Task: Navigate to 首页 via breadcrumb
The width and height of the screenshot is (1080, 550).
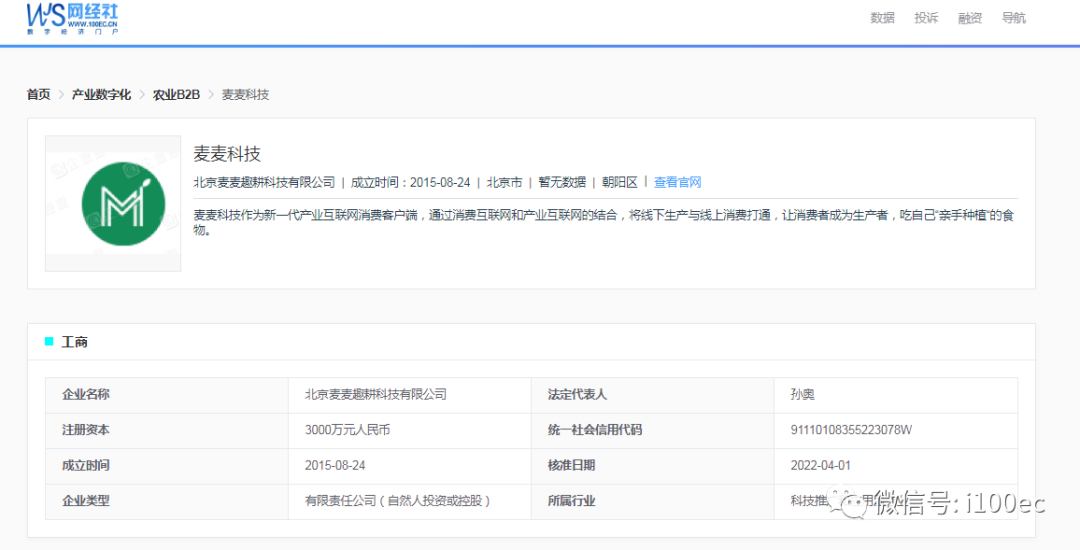Action: (38, 95)
